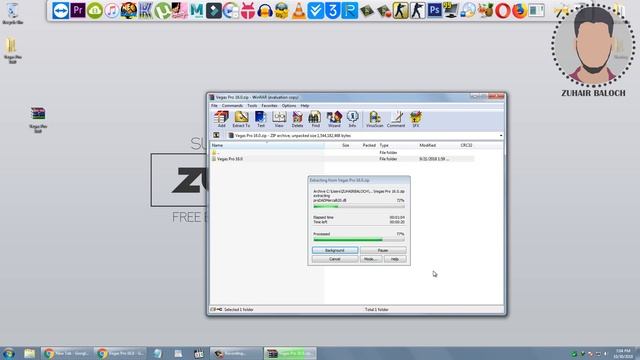This screenshot has width=640, height=360.
Task: Click the Vegas Pro folder desktop icon
Action: click(12, 51)
